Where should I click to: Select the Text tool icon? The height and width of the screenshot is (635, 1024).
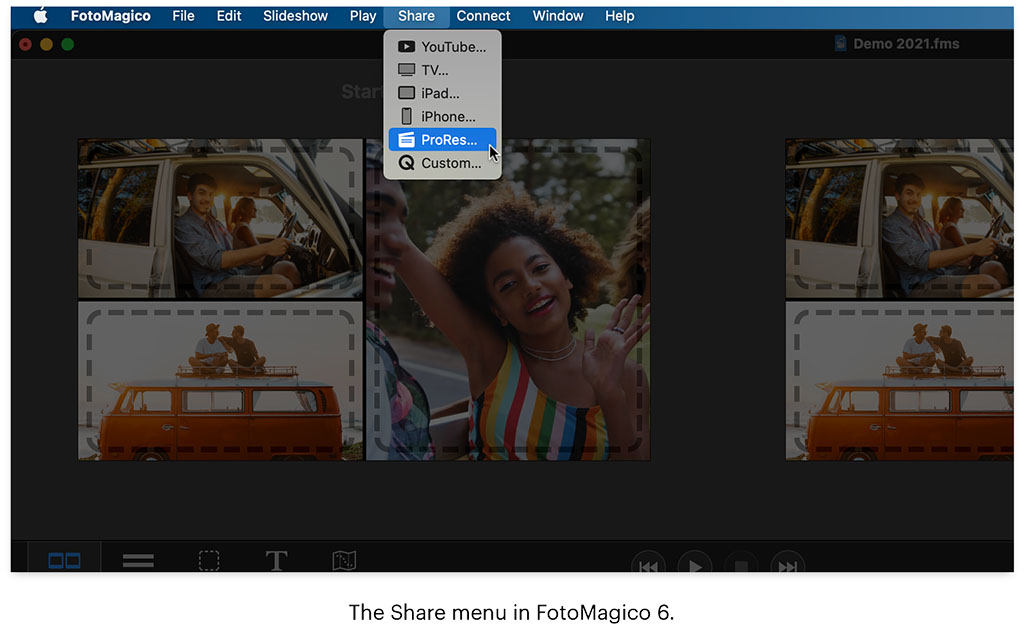[x=276, y=561]
